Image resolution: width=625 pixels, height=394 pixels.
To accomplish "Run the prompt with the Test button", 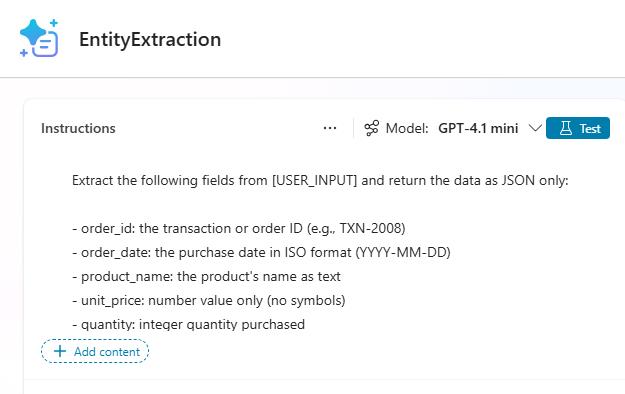I will [578, 128].
